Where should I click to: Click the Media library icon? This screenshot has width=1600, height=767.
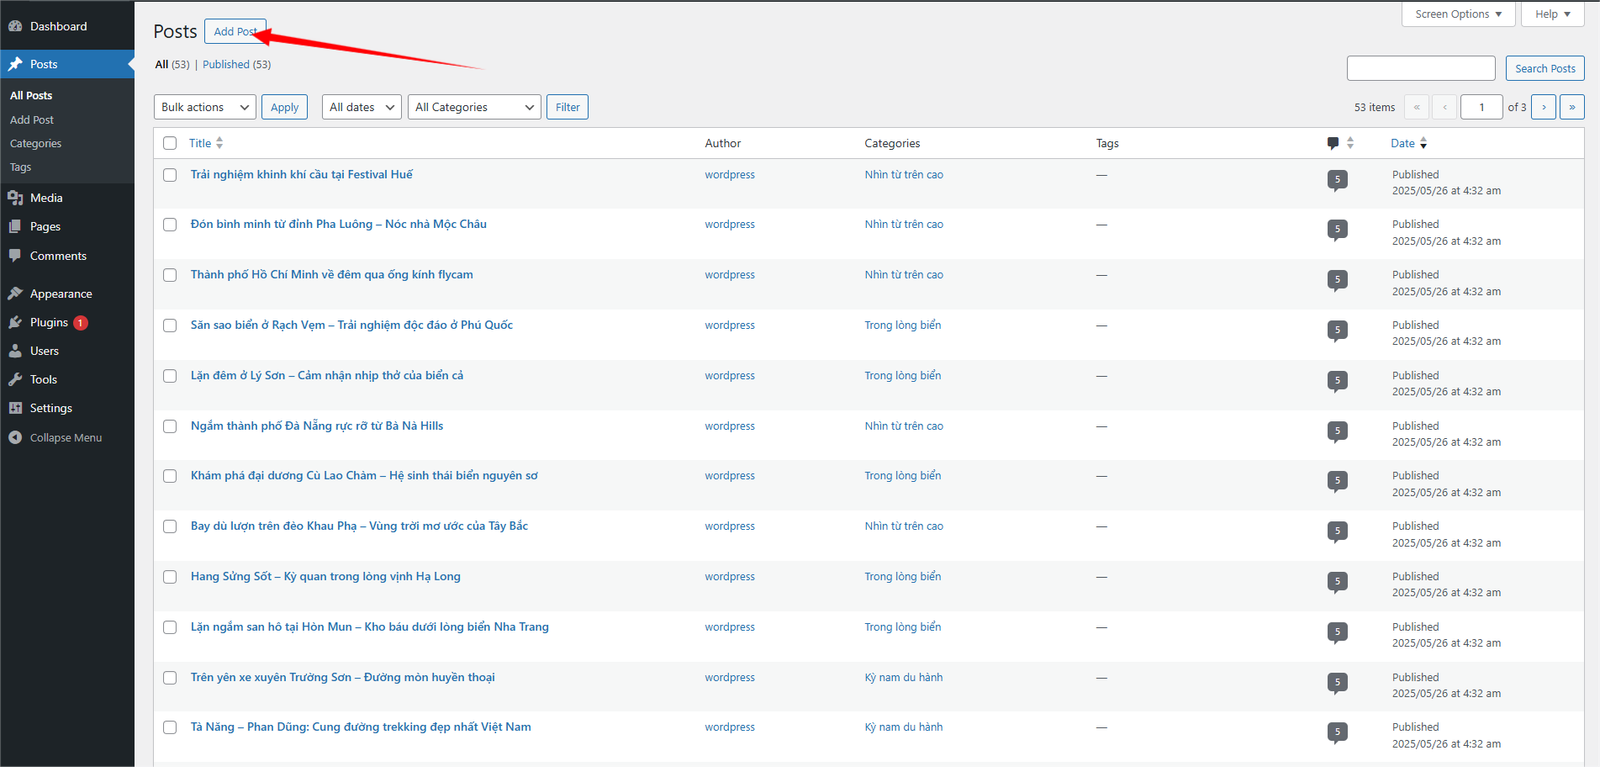15,198
